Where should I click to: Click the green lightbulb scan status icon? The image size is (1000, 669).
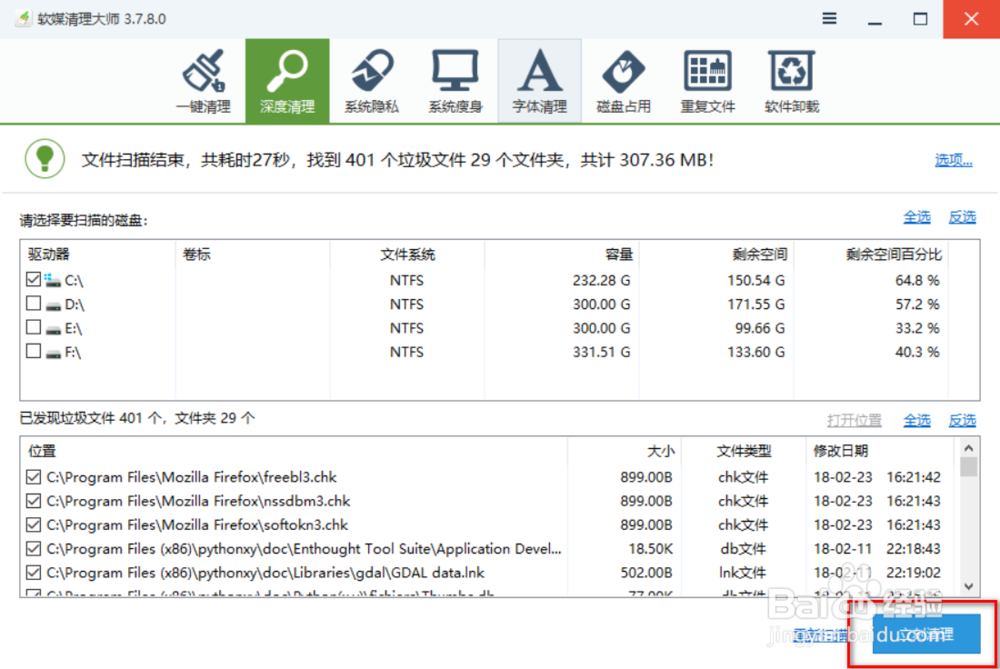44,159
